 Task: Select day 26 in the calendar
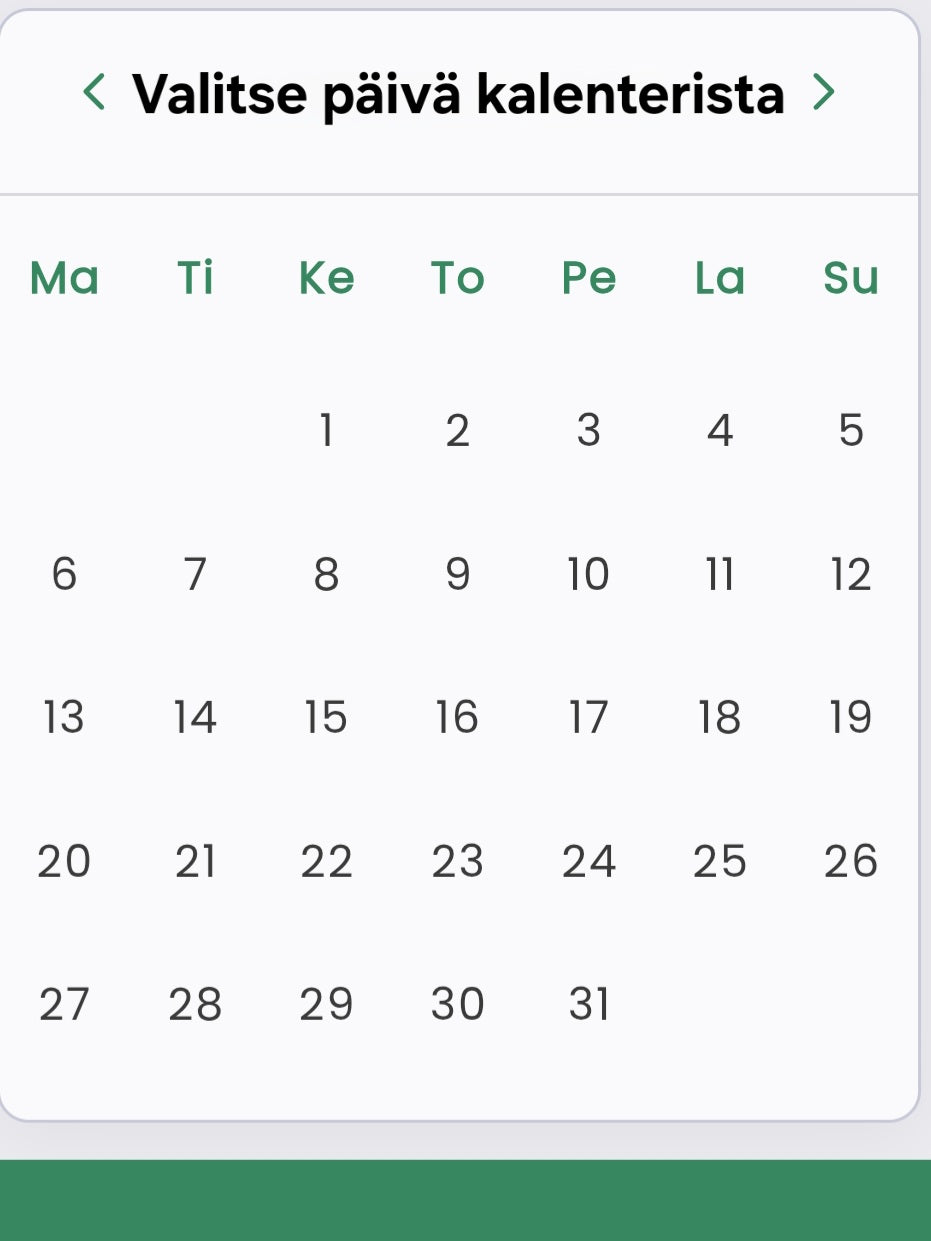(x=850, y=861)
